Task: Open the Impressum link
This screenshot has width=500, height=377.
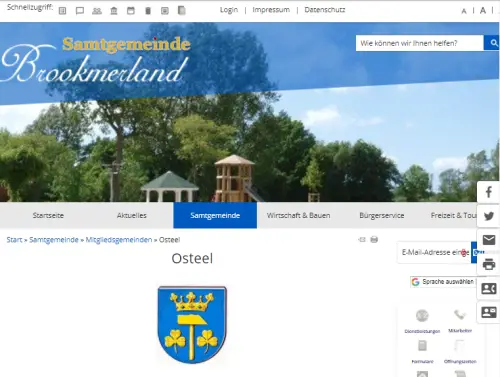Action: (271, 10)
